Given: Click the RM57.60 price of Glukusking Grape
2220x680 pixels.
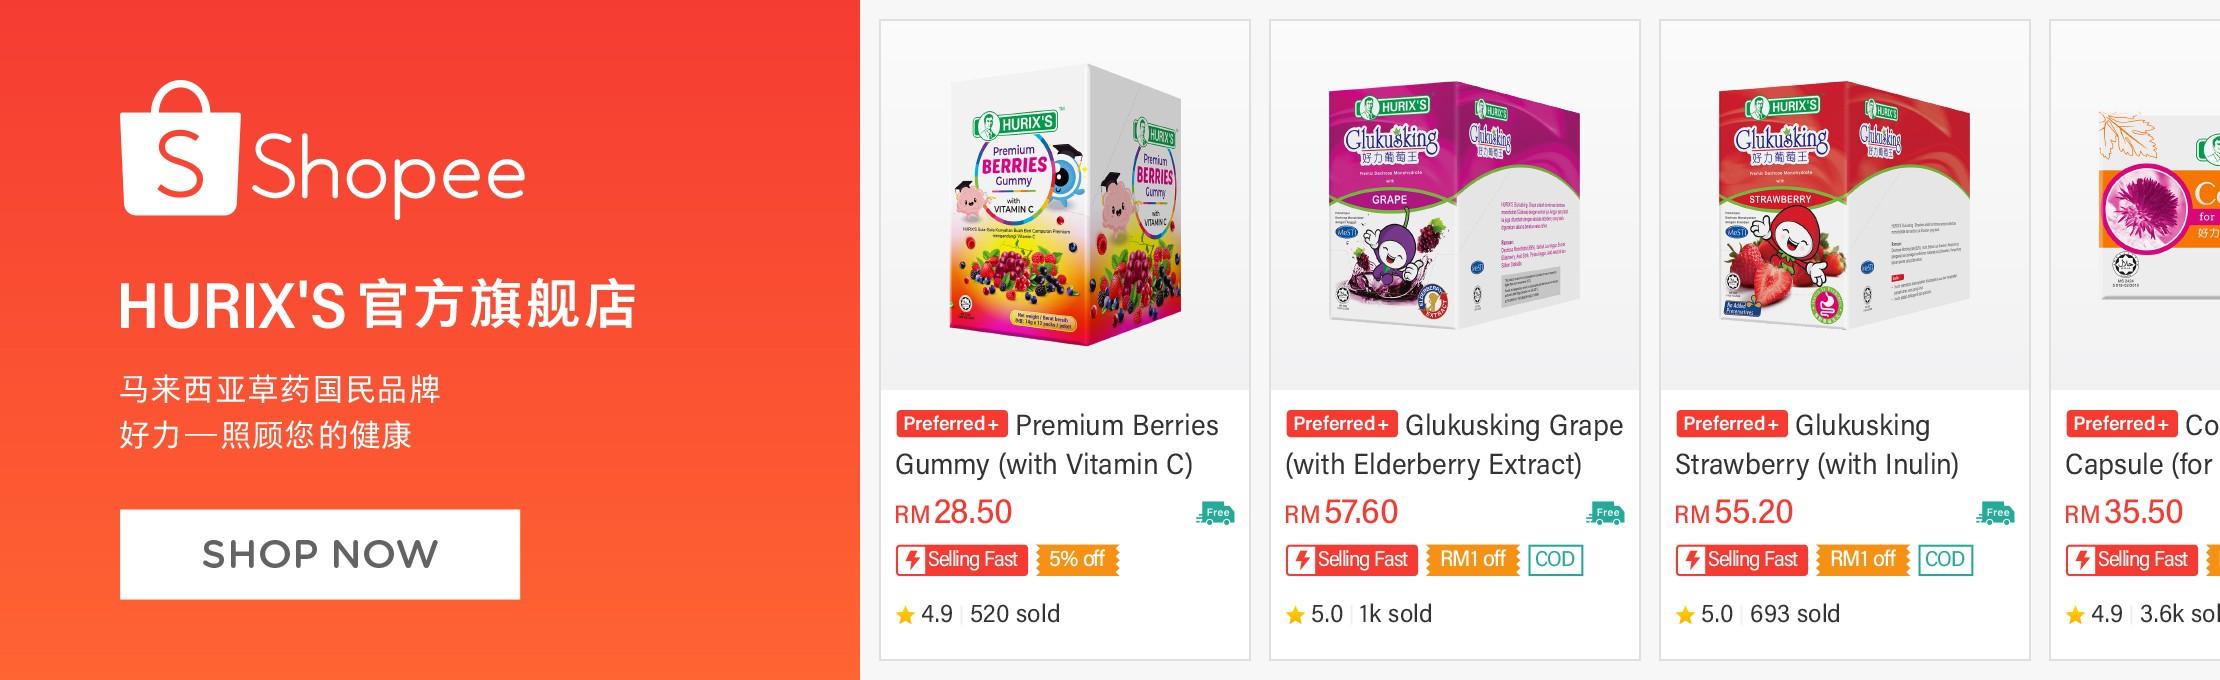Looking at the screenshot, I should tap(1341, 513).
